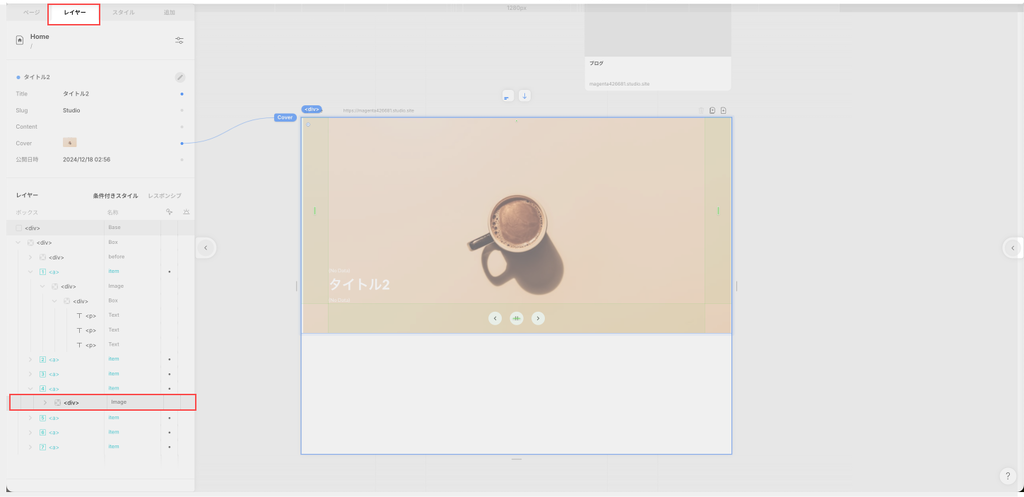
Task: Open page settings sliders icon beside Home
Action: point(179,40)
